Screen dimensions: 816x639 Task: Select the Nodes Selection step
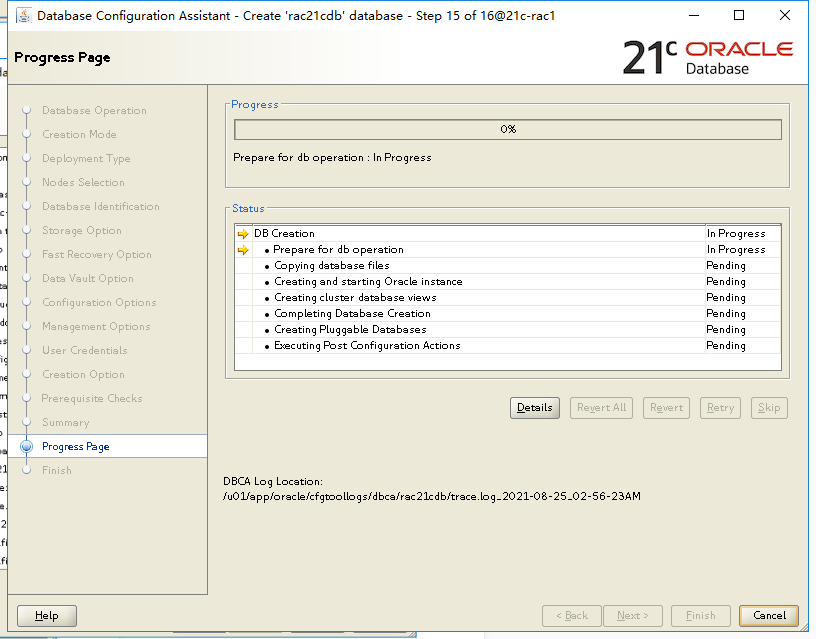[83, 182]
